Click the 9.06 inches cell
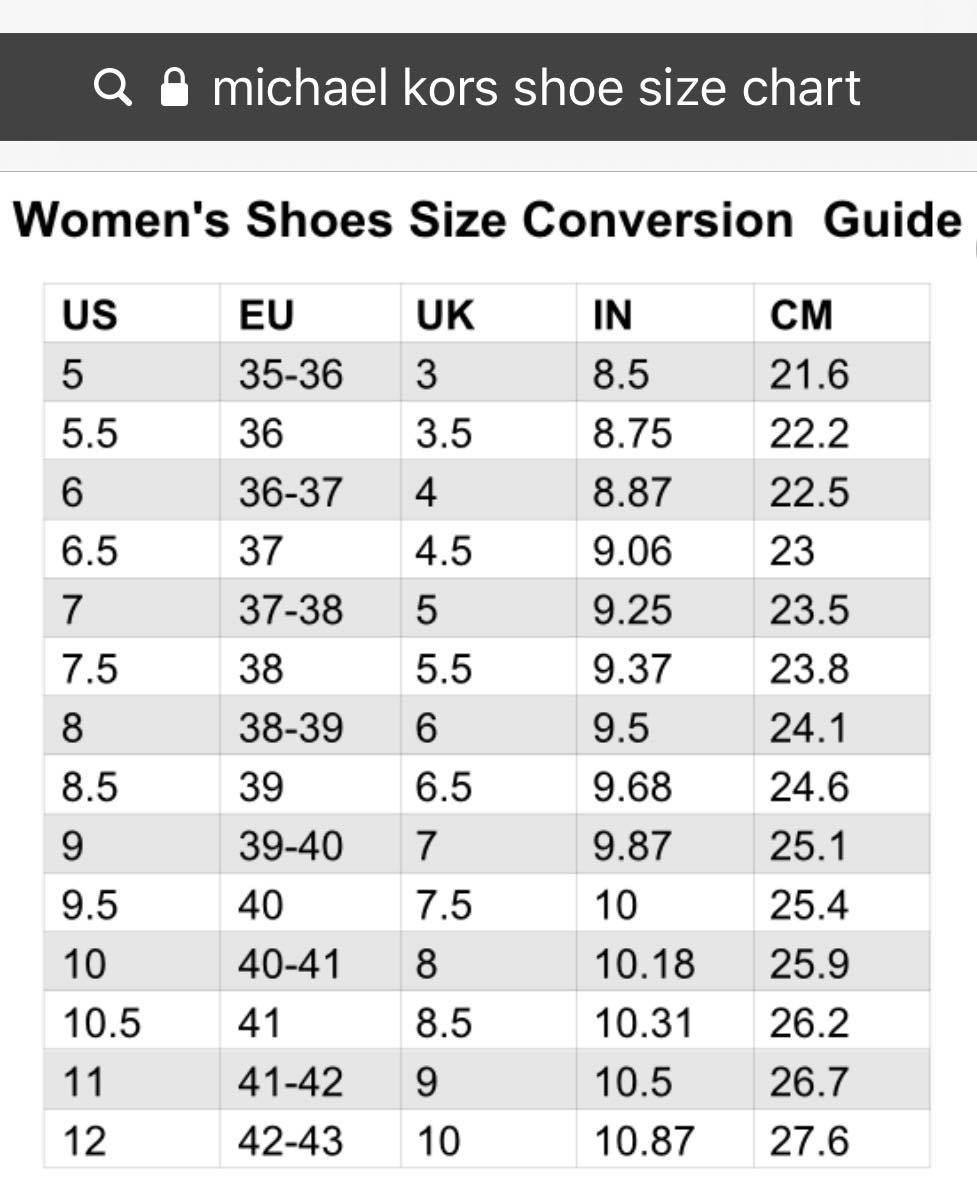Screen dimensions: 977x1177 665,550
